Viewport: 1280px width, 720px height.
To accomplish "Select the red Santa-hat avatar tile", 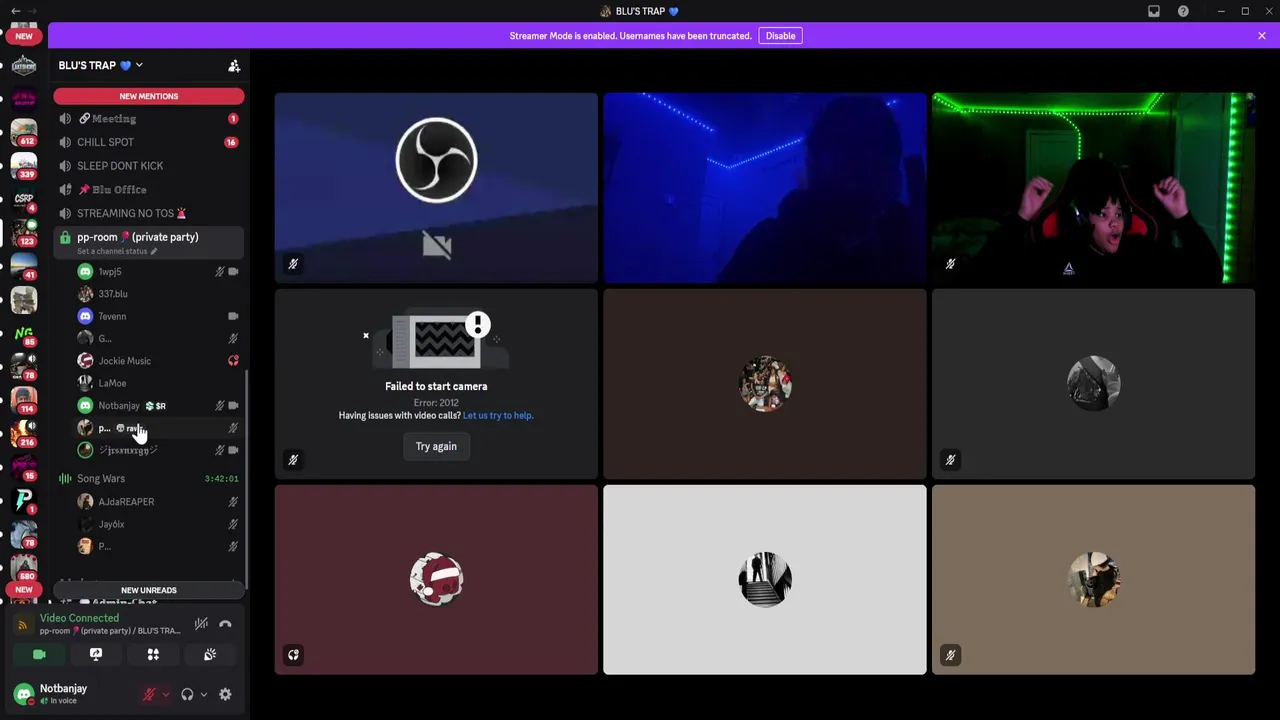I will [436, 580].
